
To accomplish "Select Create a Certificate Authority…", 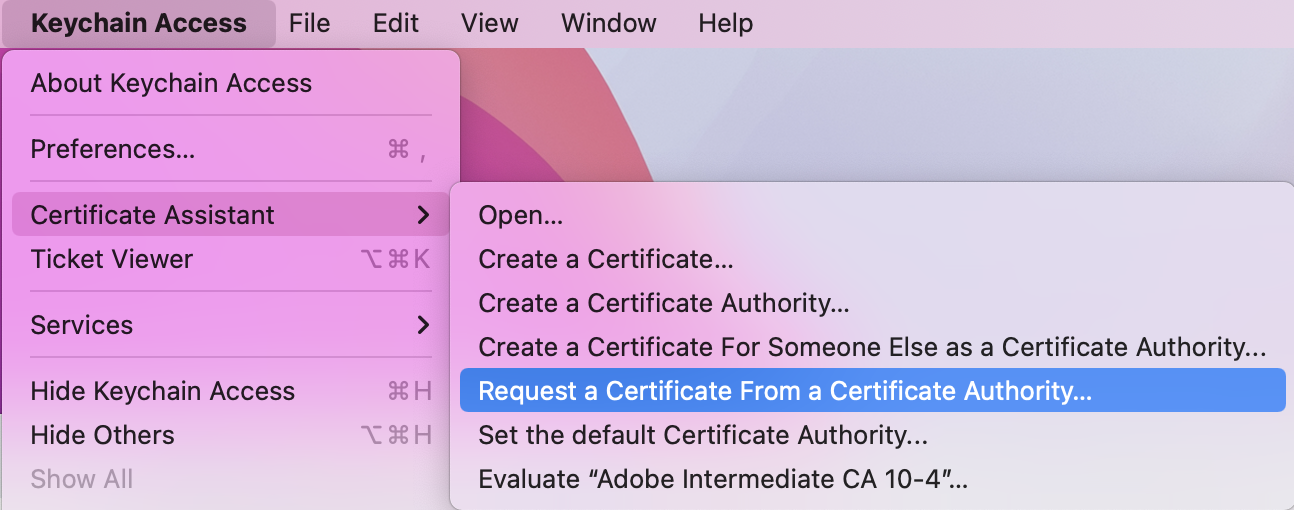I will pos(872,303).
